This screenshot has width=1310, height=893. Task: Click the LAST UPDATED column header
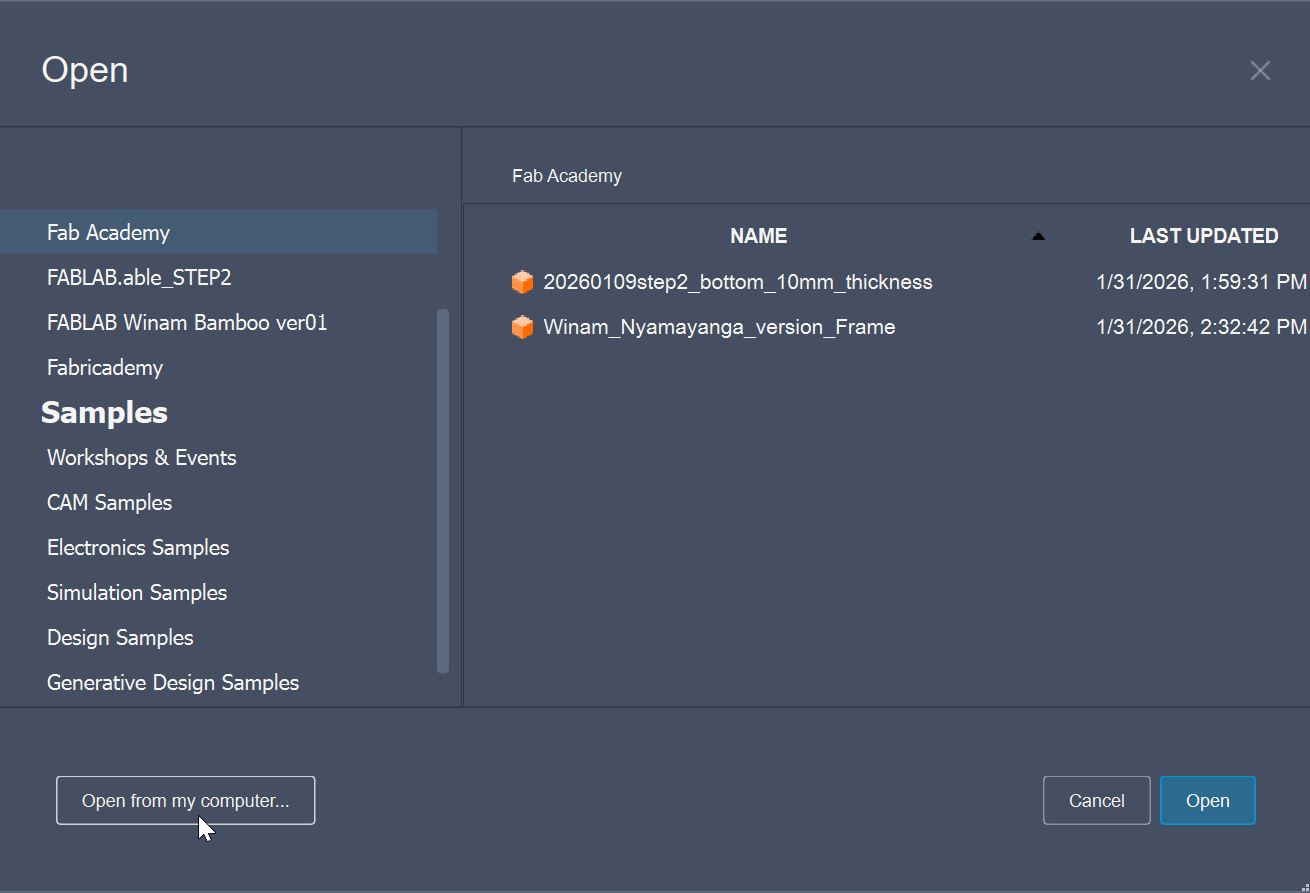(1204, 235)
